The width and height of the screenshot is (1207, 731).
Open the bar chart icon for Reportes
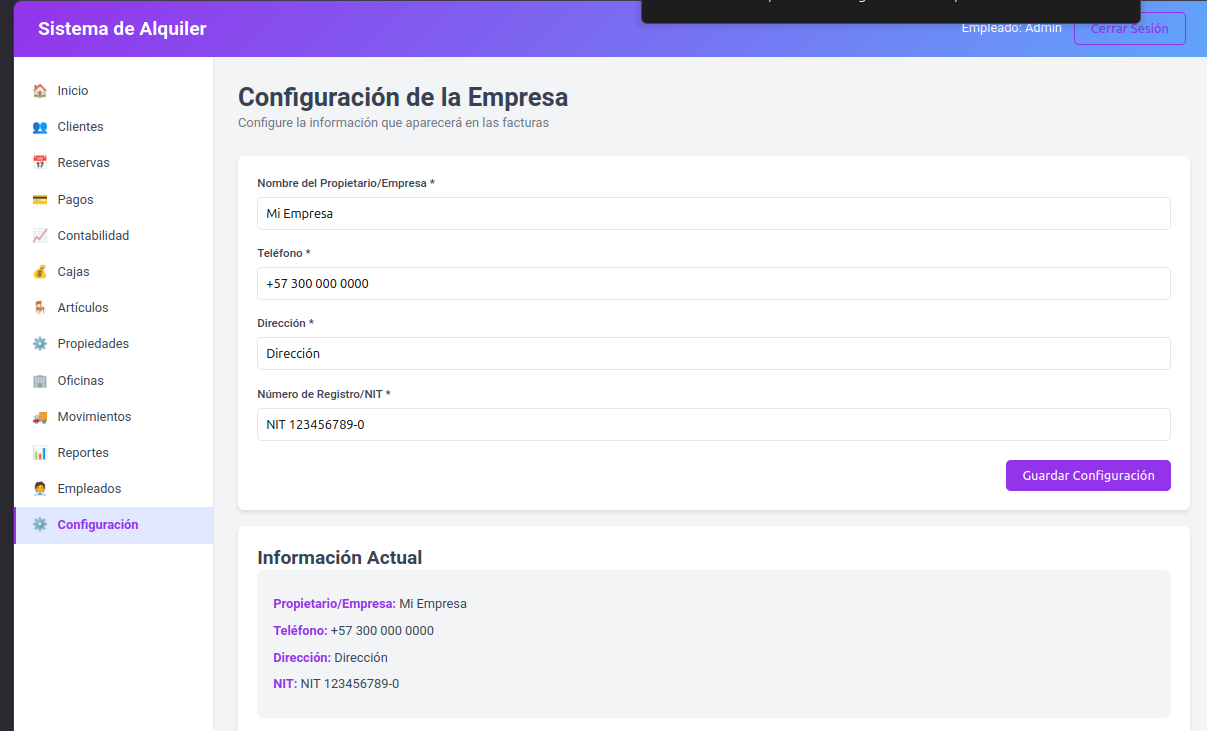(40, 453)
